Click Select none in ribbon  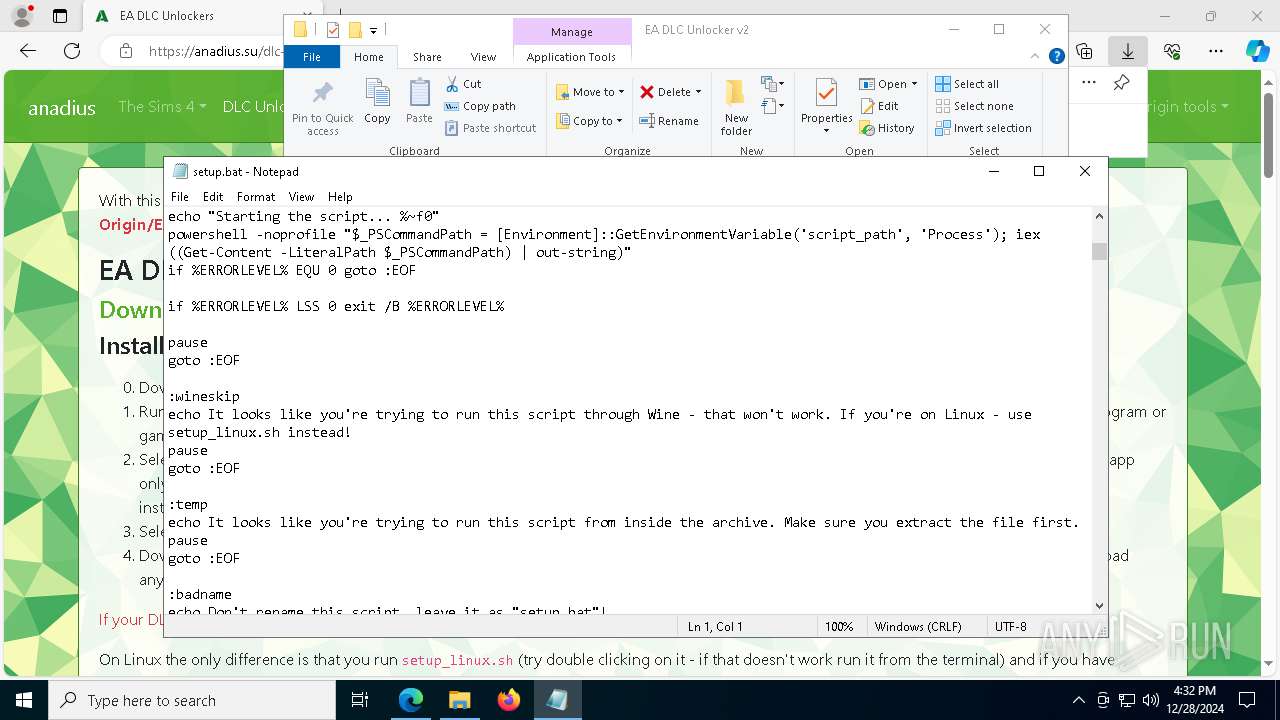point(974,106)
